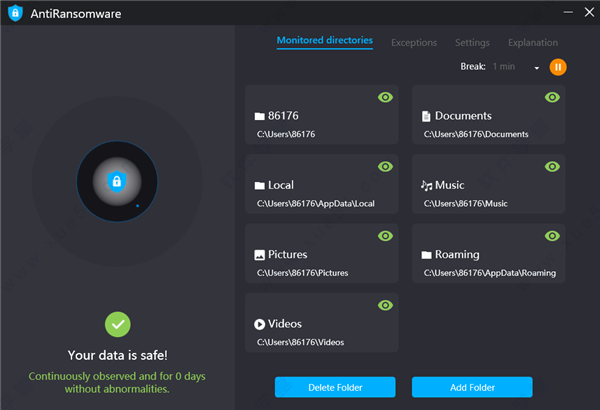
Task: Open the Exceptions tab
Action: point(414,42)
